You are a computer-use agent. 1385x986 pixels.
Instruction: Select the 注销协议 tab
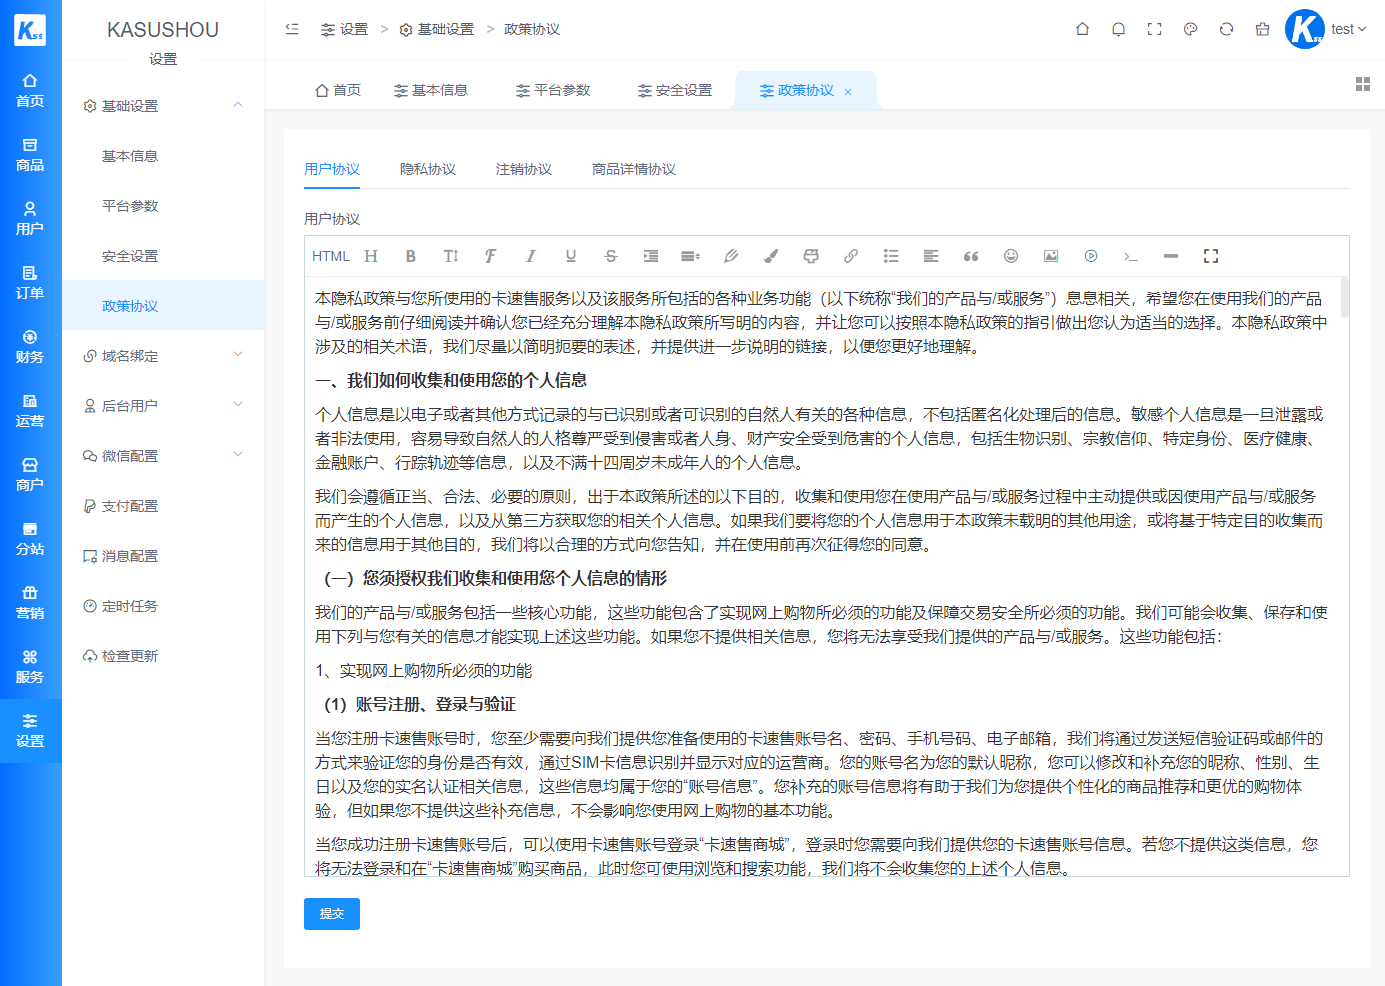(x=524, y=169)
